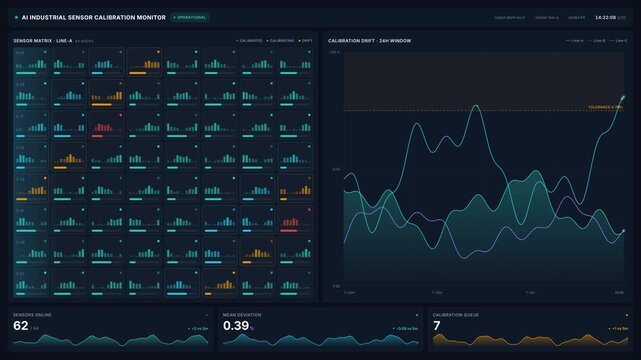
Task: Click the +2 vs 5m change indicator
Action: (x=198, y=329)
